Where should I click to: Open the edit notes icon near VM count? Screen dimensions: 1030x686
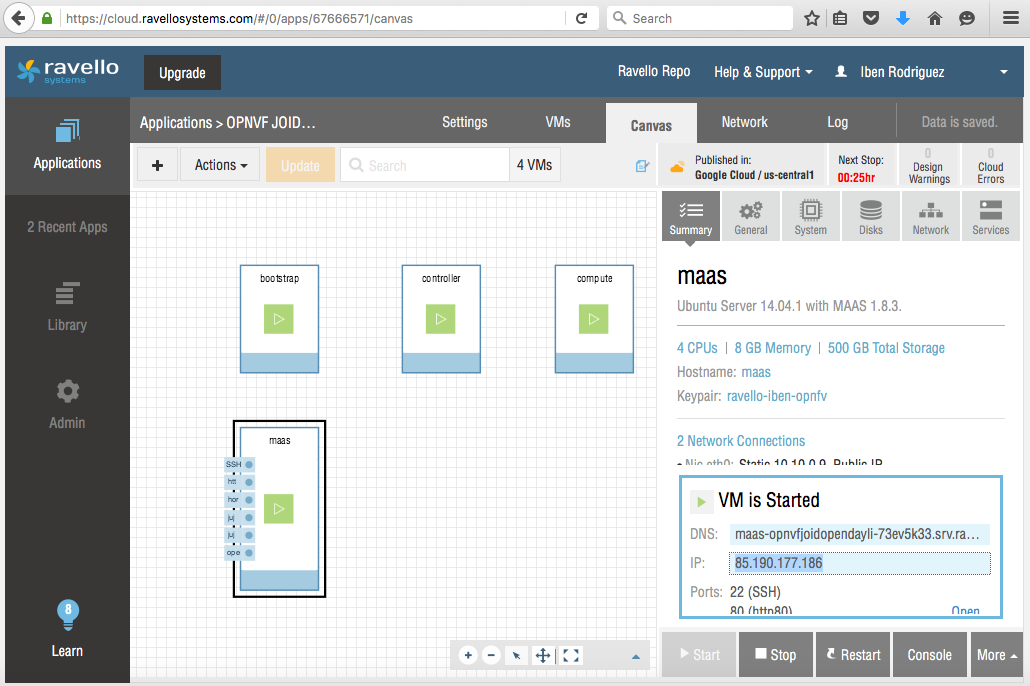642,166
